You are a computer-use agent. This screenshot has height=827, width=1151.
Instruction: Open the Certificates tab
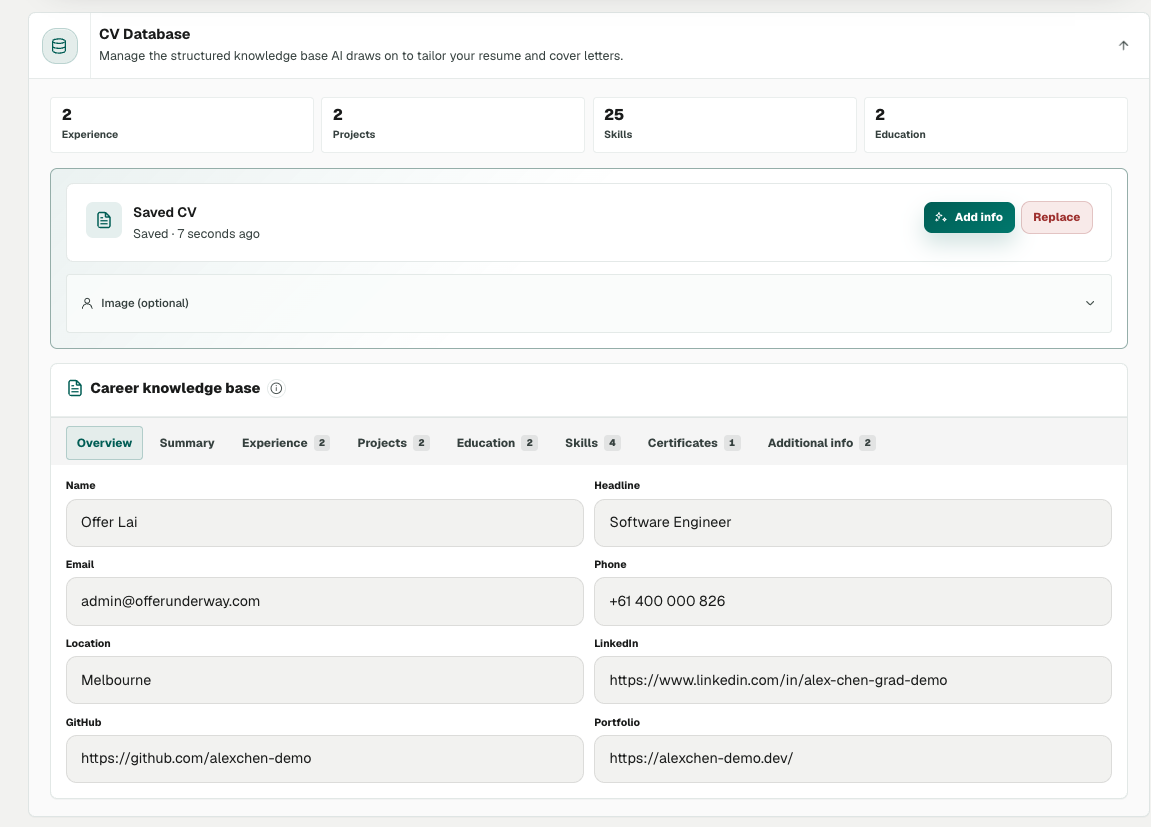pyautogui.click(x=694, y=443)
